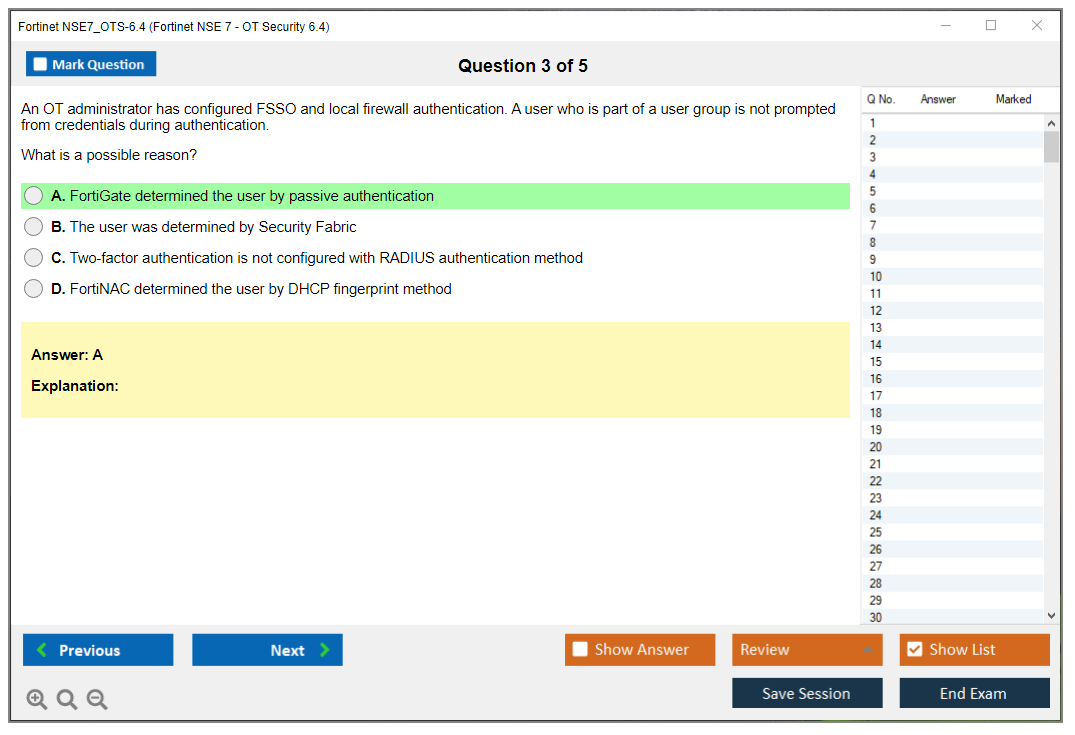
Task: Select answer A FortiGate passive authentication
Action: (34, 196)
